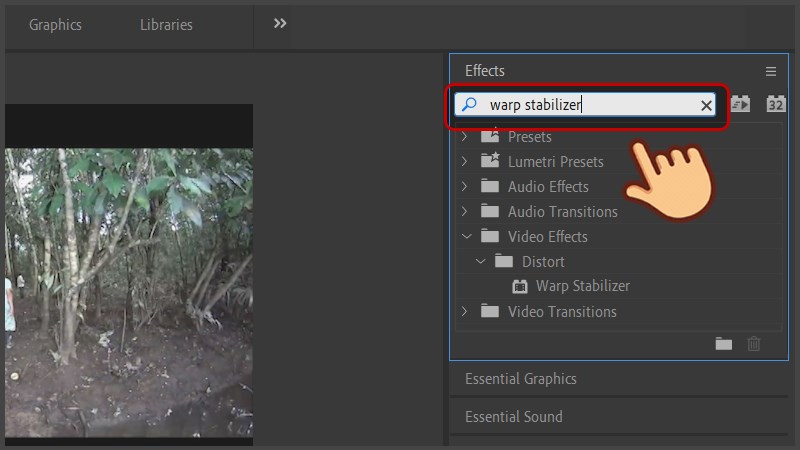Screen dimensions: 800x450
Task: Click the Lumetri Presets folder icon
Action: [x=490, y=161]
